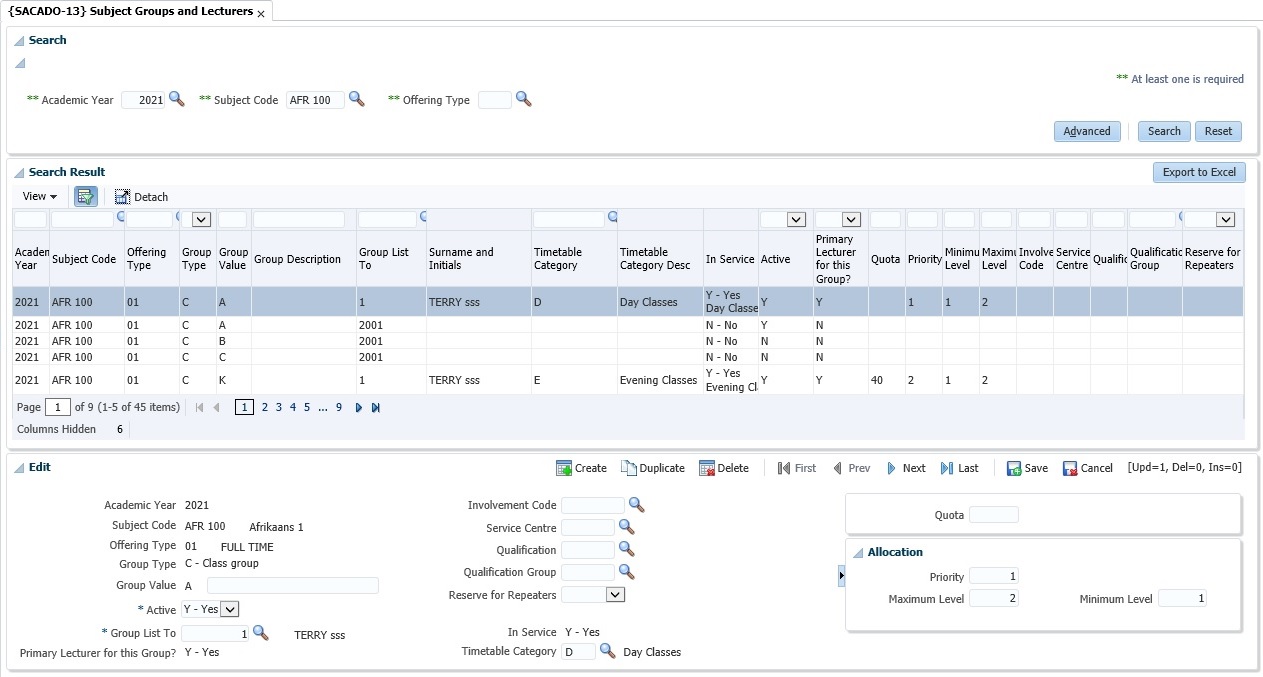This screenshot has height=677, width=1263.
Task: Open the View menu
Action: [x=40, y=197]
